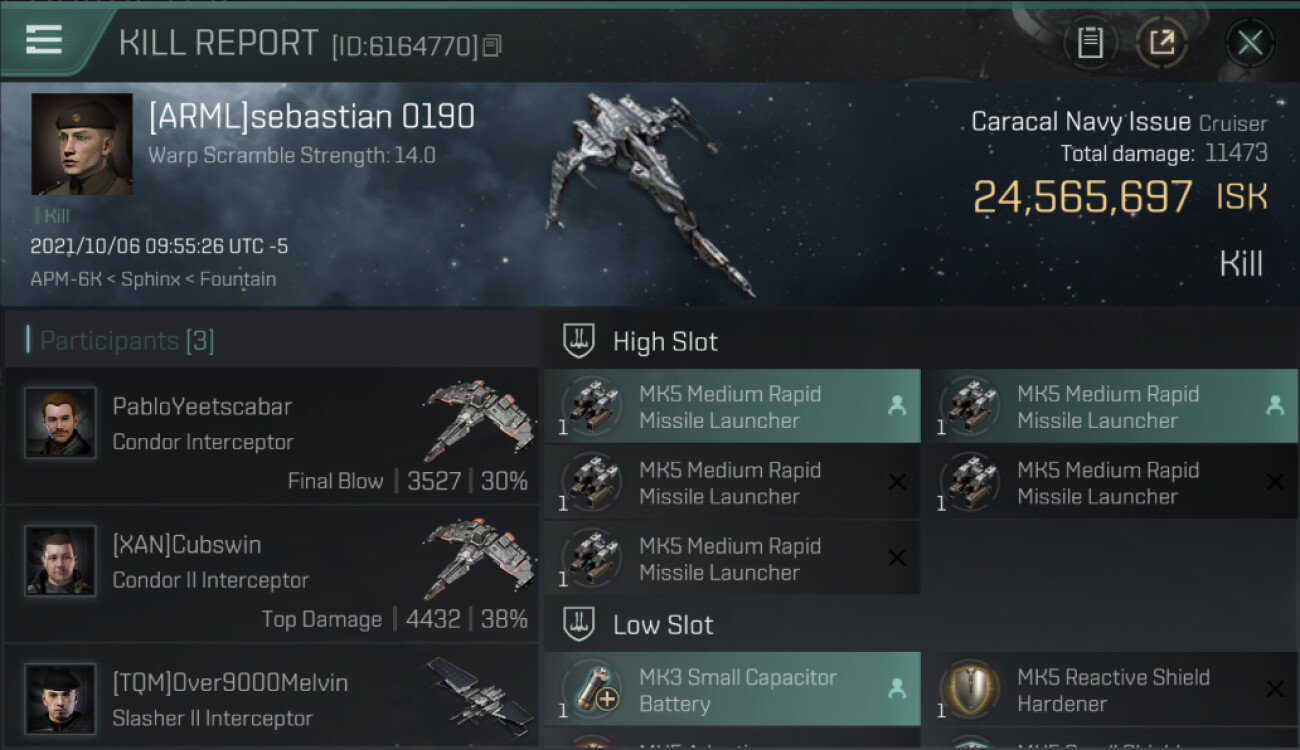Click the share kill report icon
Viewport: 1300px width, 750px height.
click(x=1161, y=43)
